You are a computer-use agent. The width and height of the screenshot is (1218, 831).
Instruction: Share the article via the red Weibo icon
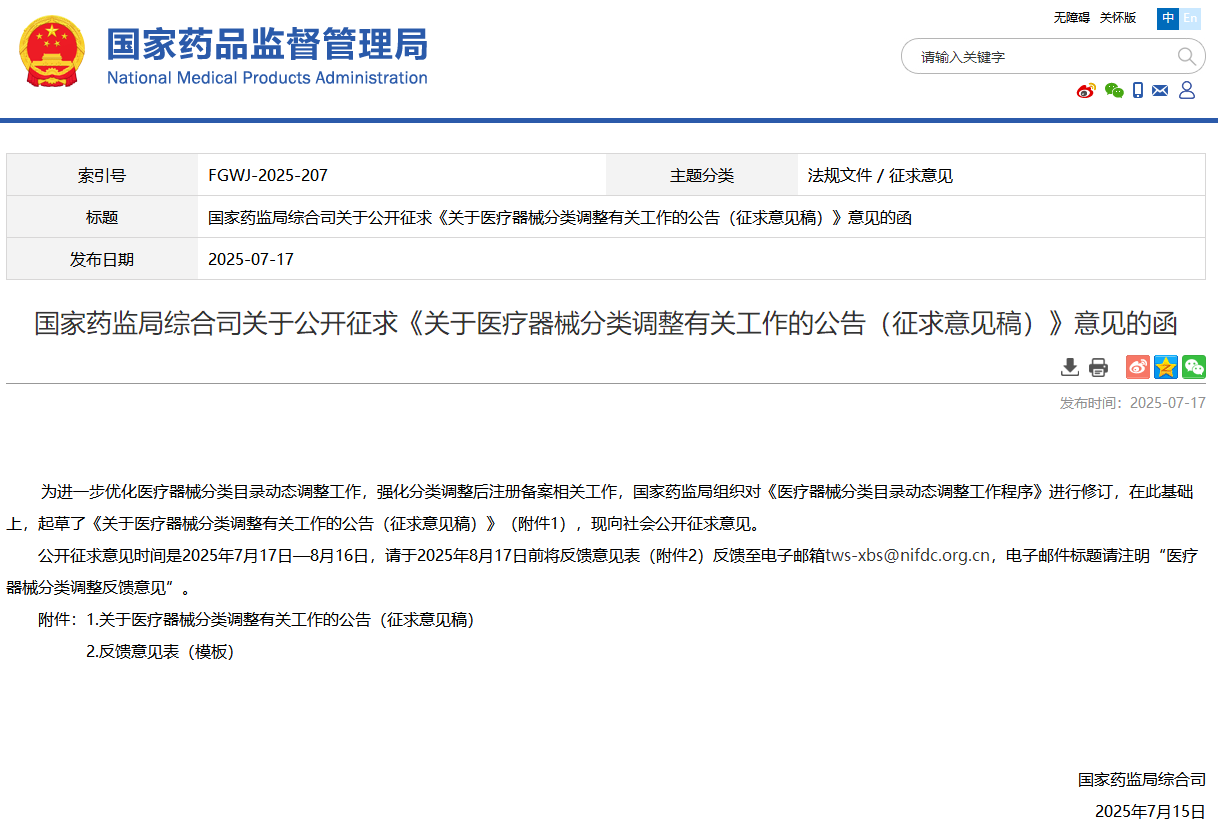click(1137, 367)
